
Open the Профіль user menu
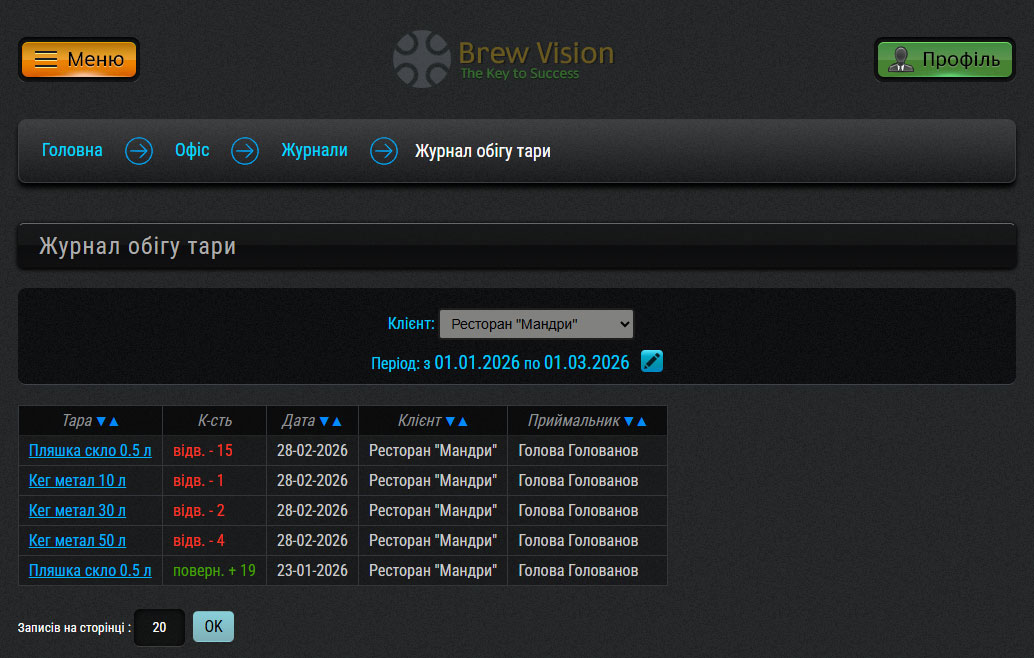point(944,59)
